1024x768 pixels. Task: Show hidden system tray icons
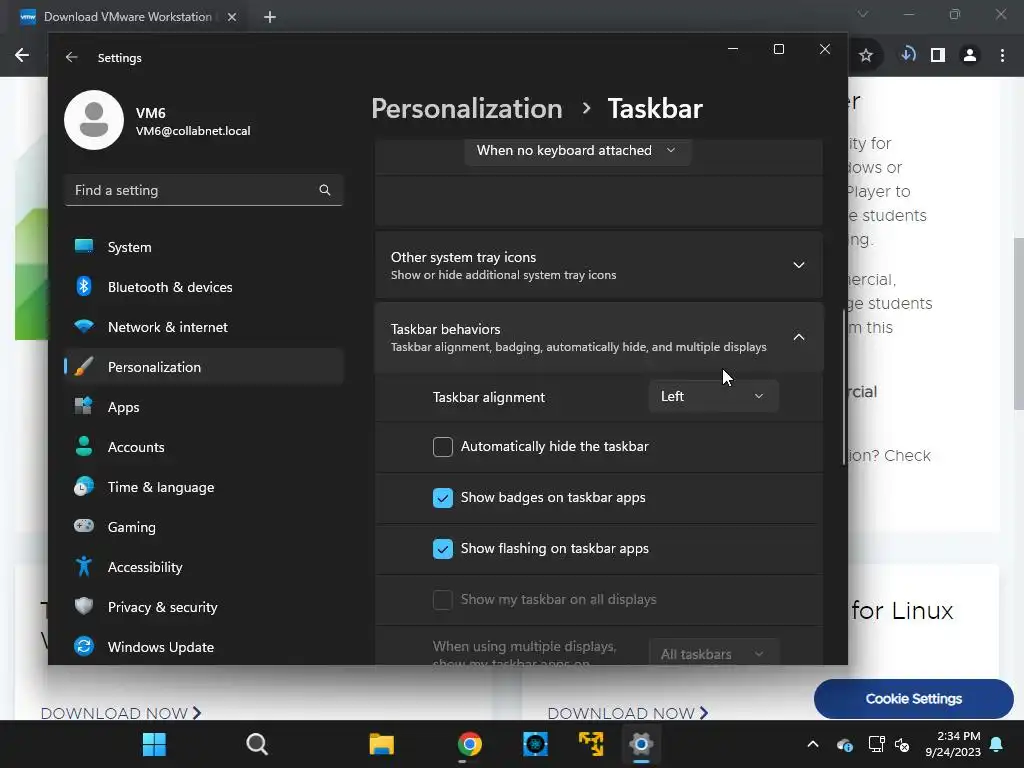pyautogui.click(x=813, y=744)
